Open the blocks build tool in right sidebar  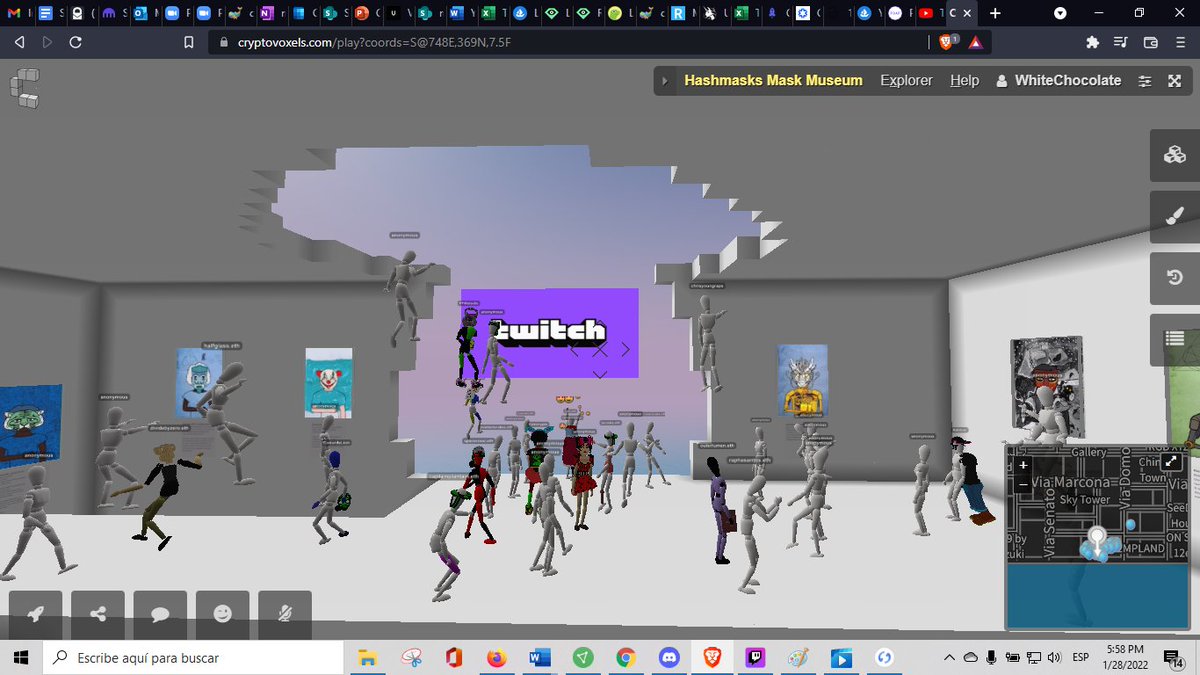(1175, 155)
